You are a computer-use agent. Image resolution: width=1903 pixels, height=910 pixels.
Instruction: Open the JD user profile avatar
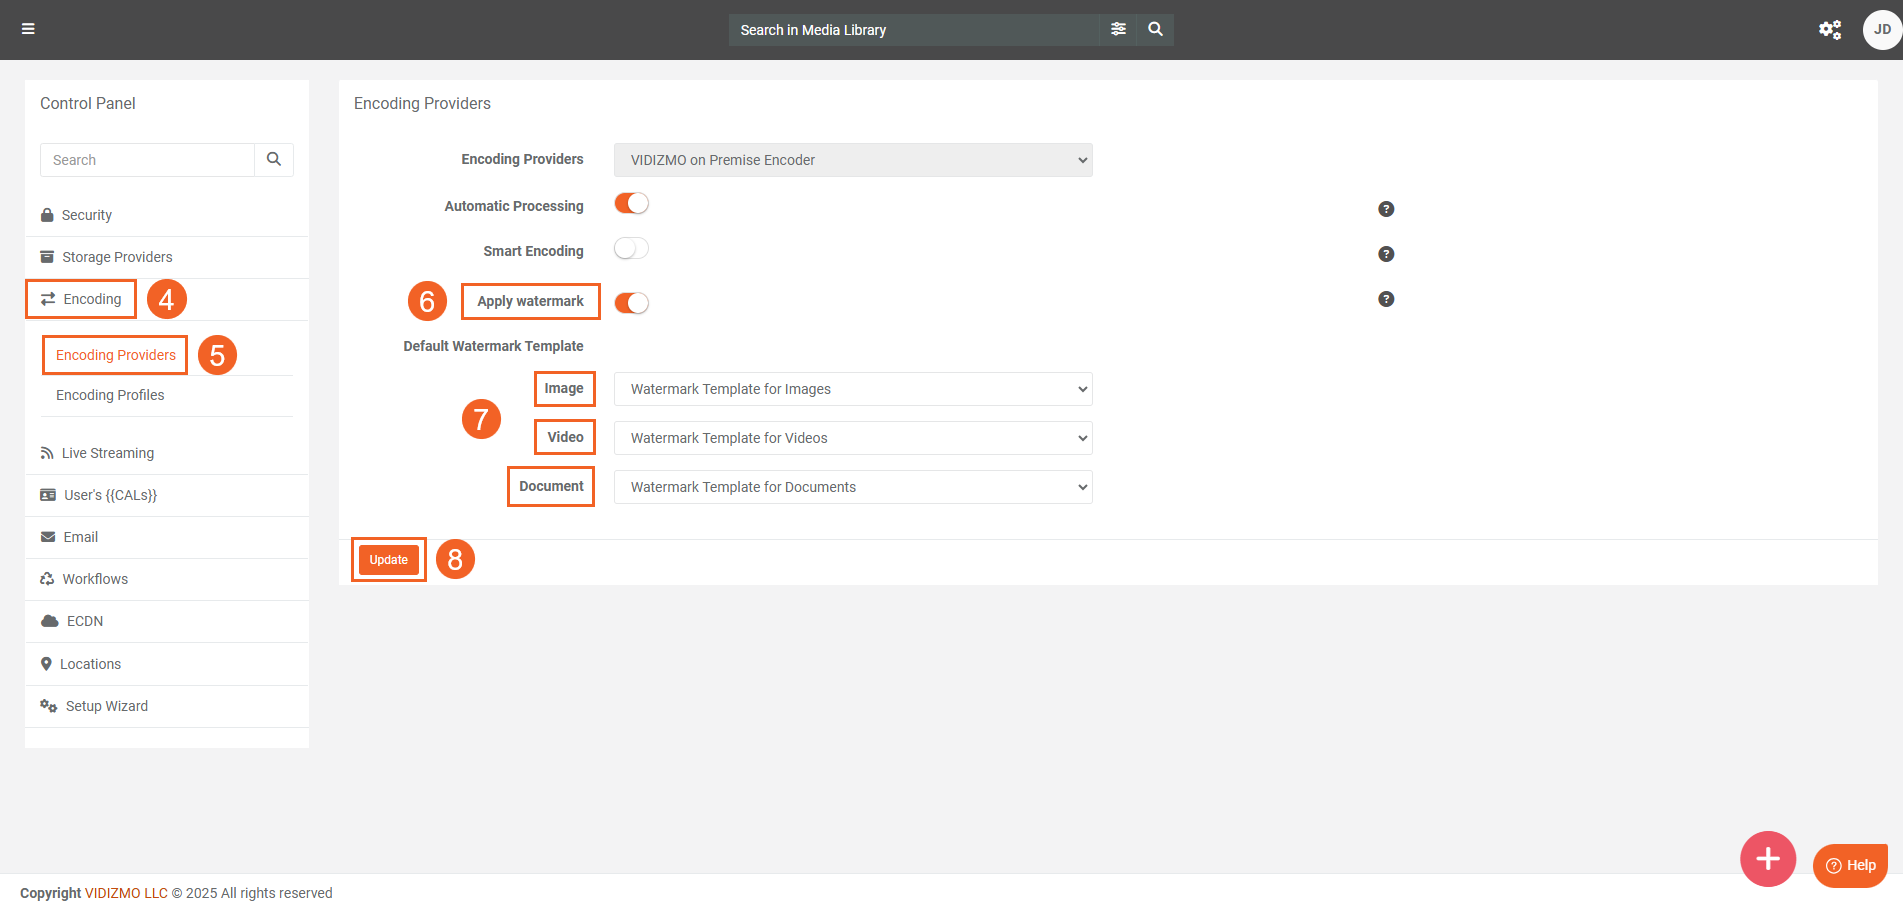tap(1881, 30)
